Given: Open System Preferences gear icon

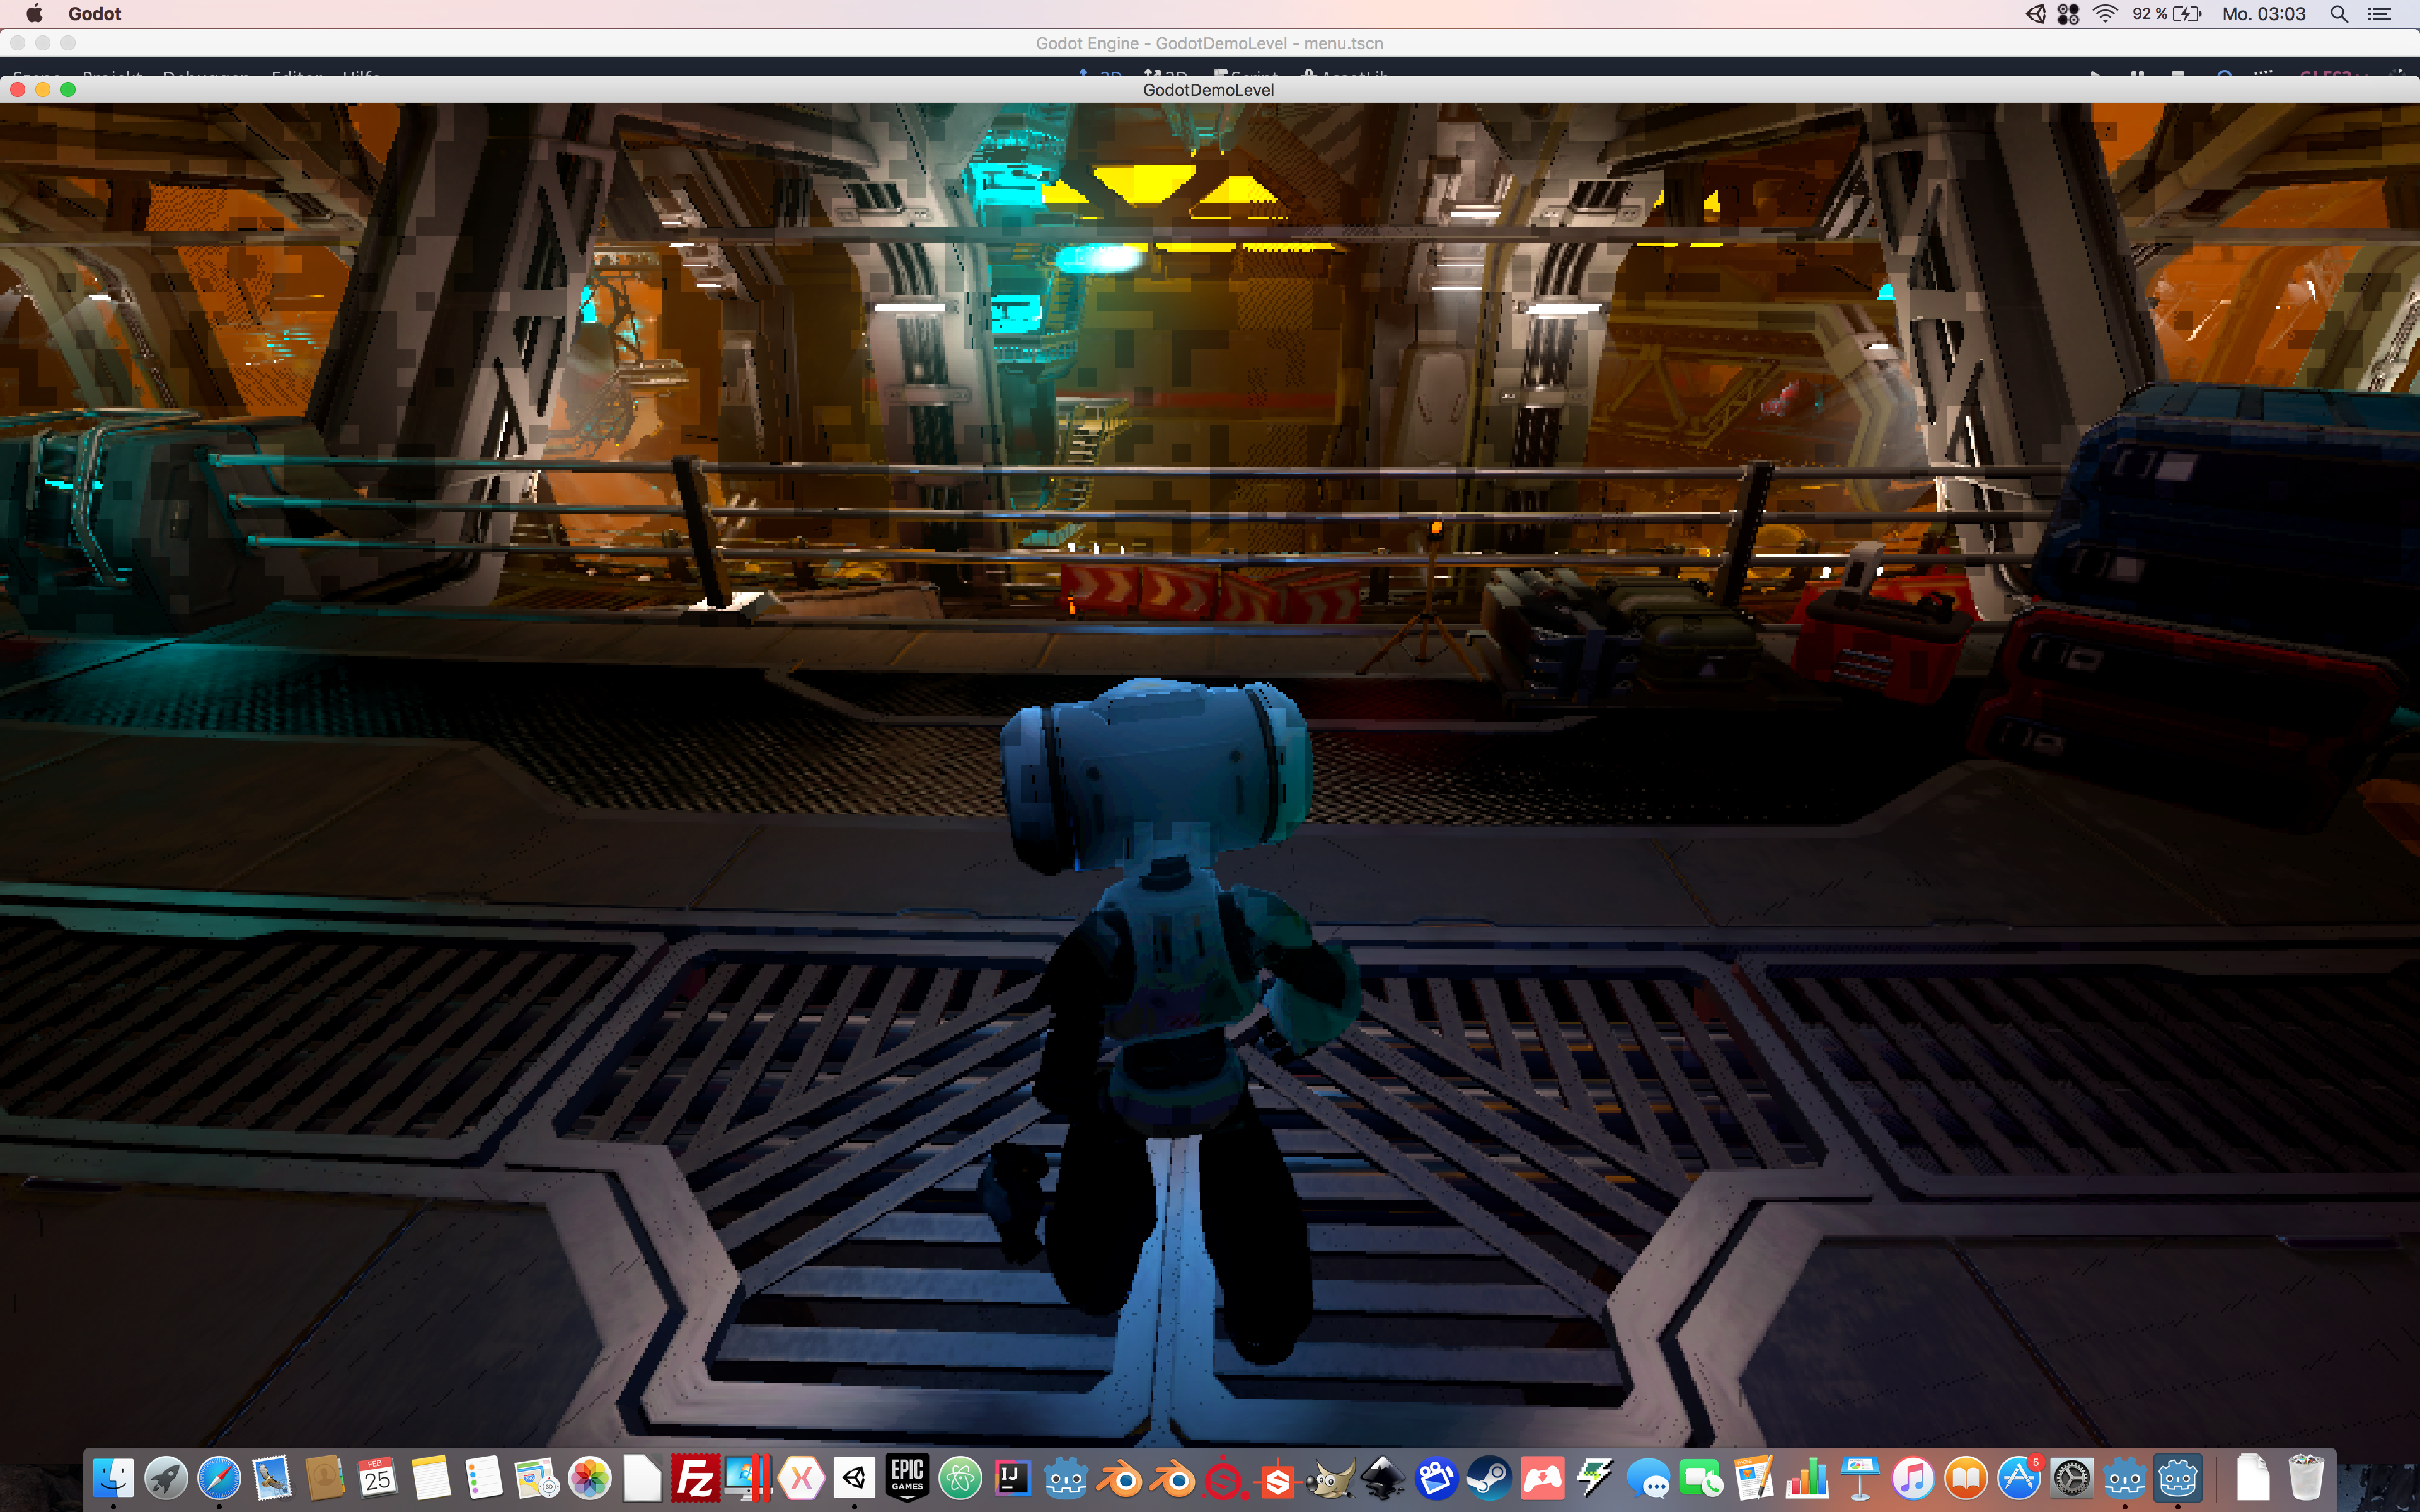Looking at the screenshot, I should pyautogui.click(x=2071, y=1478).
